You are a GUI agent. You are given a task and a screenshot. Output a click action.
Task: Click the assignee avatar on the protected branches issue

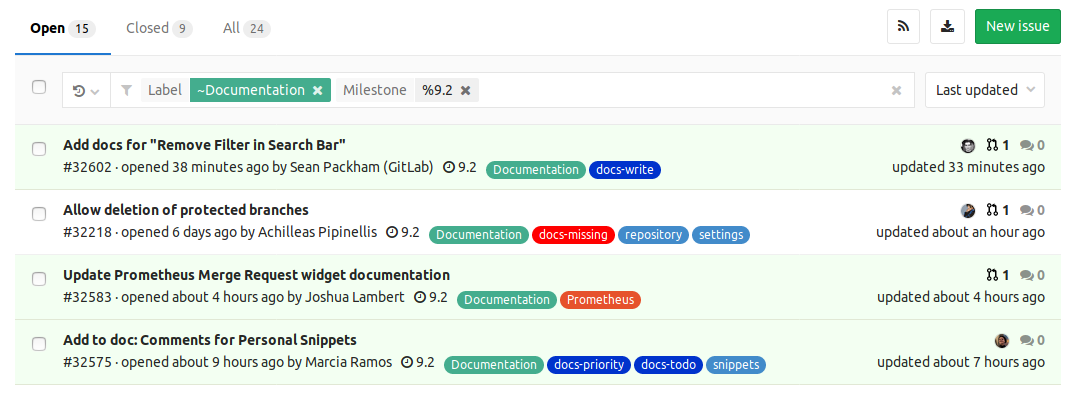(x=968, y=210)
